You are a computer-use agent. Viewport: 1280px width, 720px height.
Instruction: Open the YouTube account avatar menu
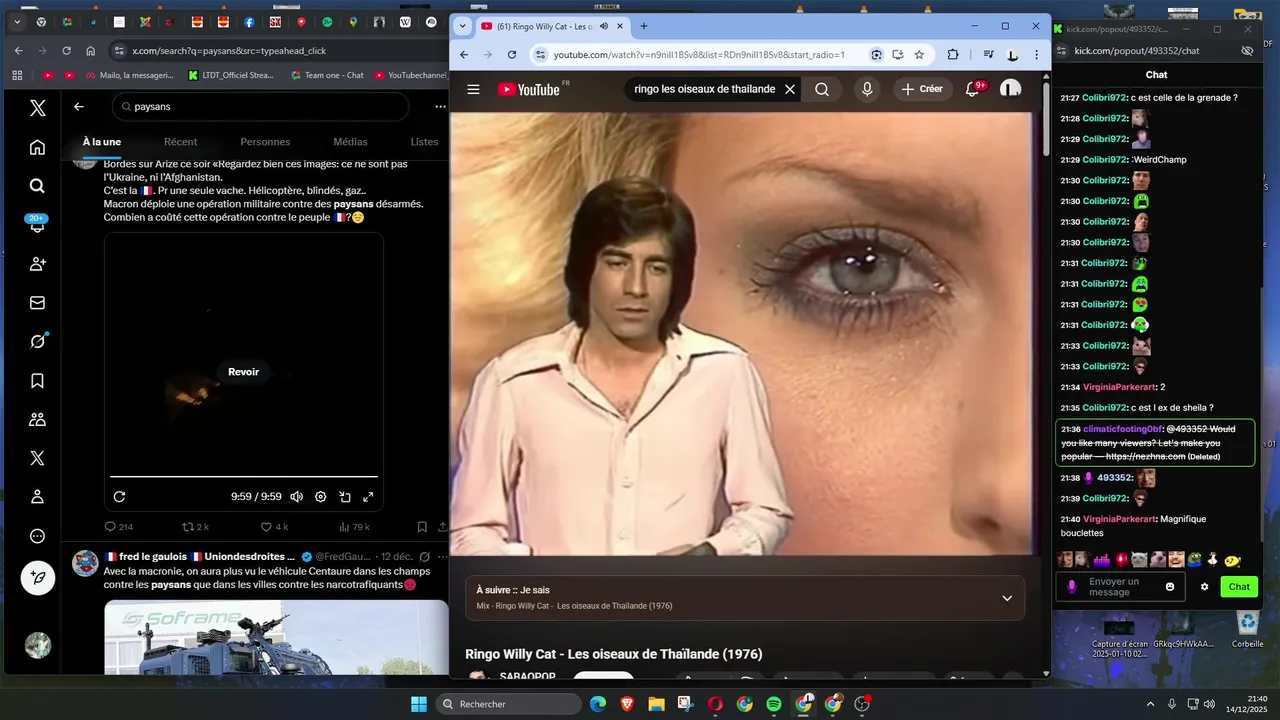click(x=1010, y=89)
